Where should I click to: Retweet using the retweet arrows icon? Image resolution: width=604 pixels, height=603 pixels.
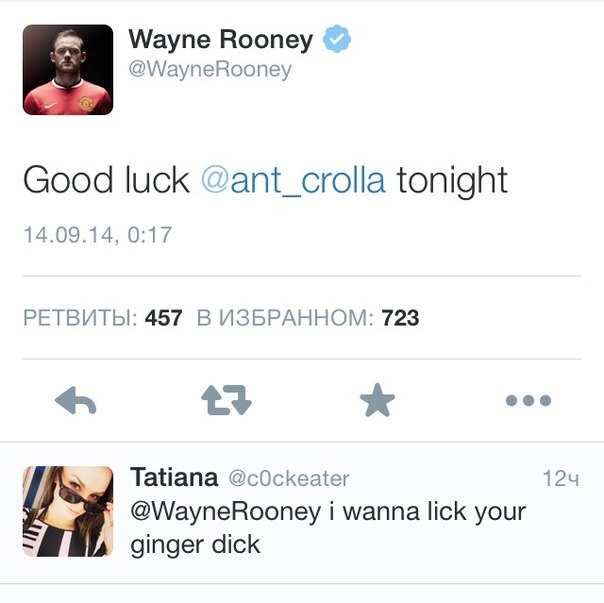pos(226,400)
